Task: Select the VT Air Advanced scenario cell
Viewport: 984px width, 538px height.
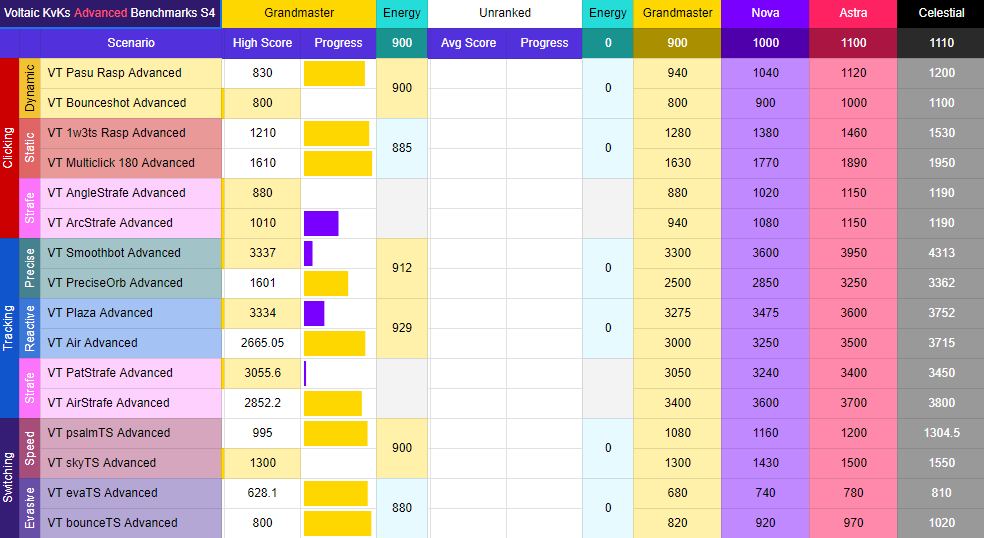Action: 131,343
